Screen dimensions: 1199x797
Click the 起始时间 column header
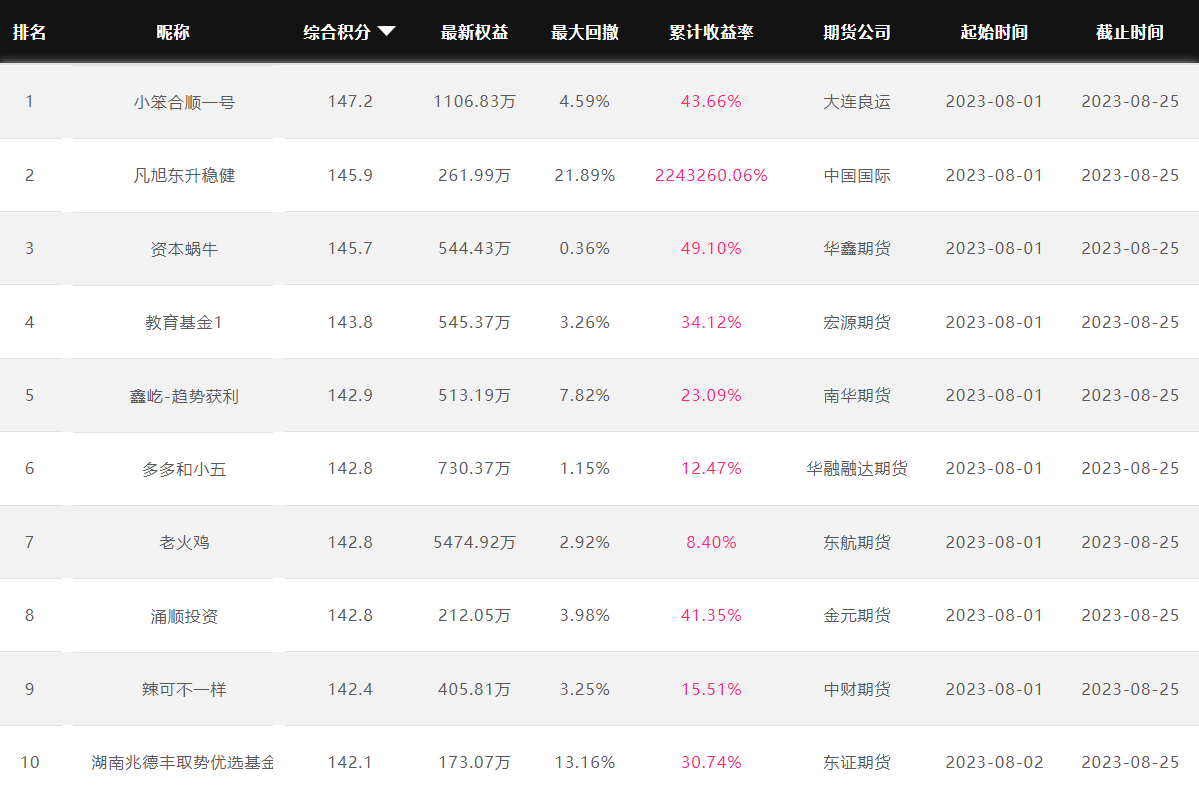click(x=994, y=32)
